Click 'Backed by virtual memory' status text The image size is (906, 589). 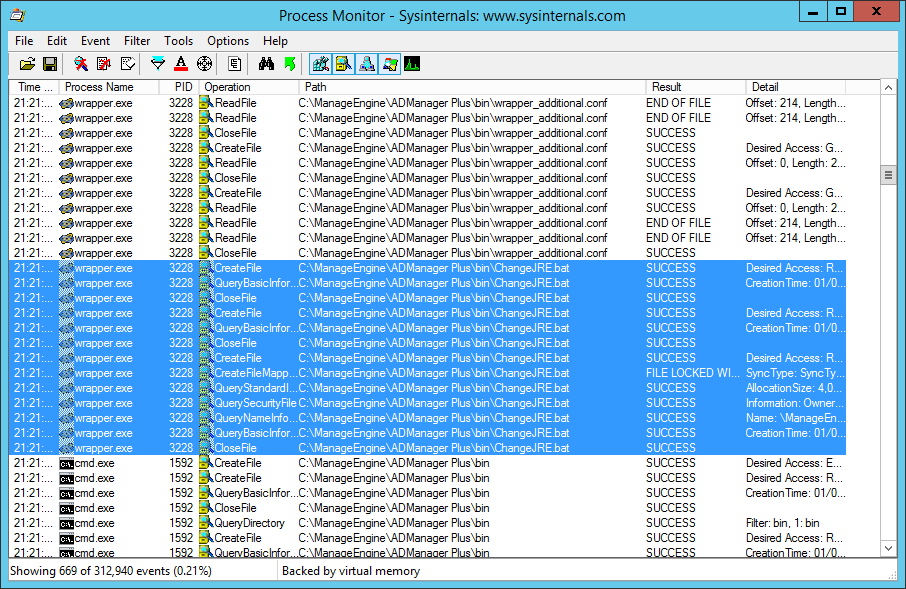(351, 571)
